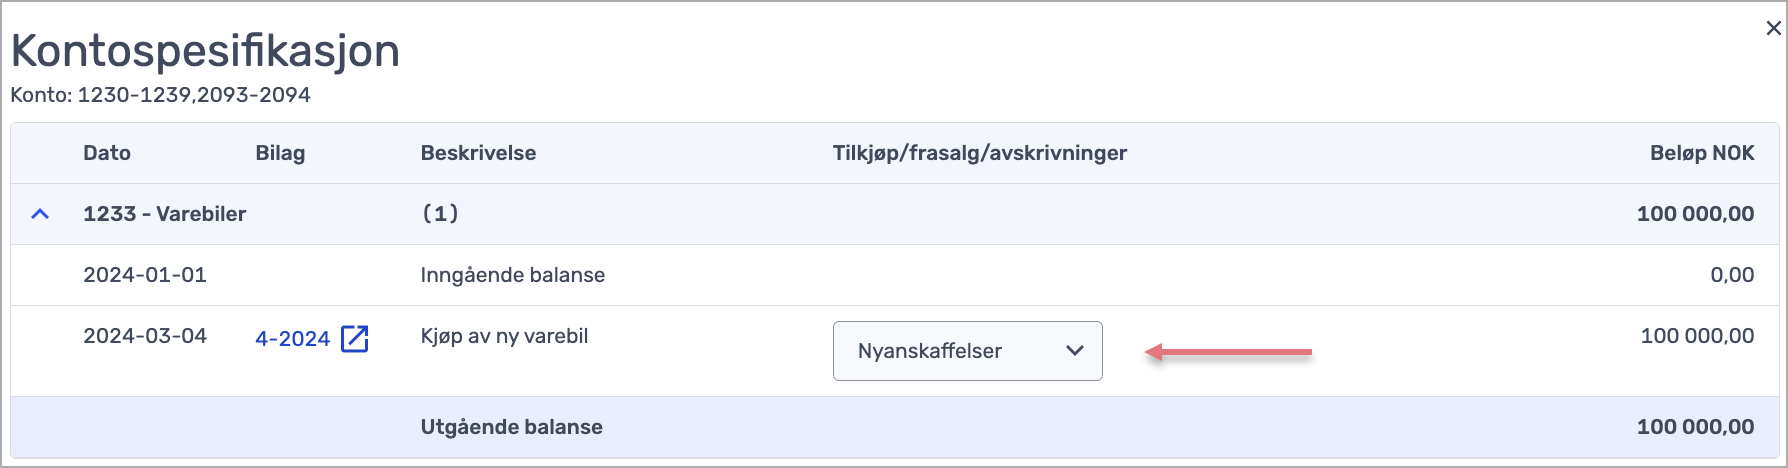Screen dimensions: 1788x468
Task: Click the (1) entry count in Varebiler row
Action: [440, 214]
